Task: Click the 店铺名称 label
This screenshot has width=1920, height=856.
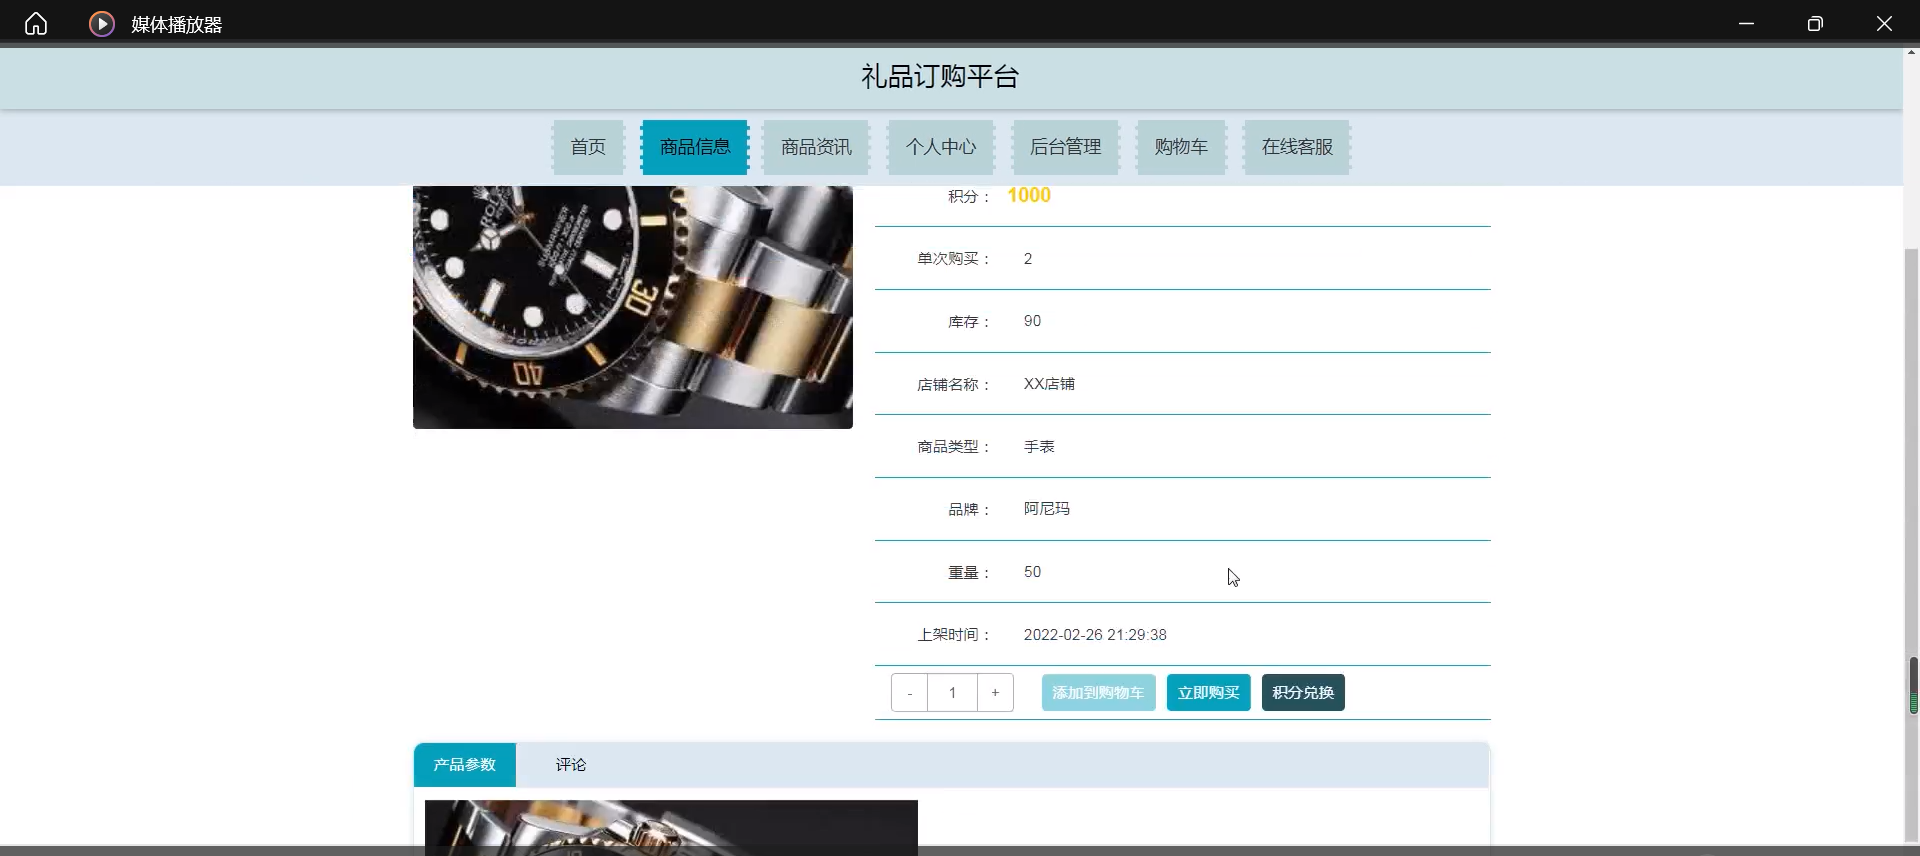Action: 953,385
